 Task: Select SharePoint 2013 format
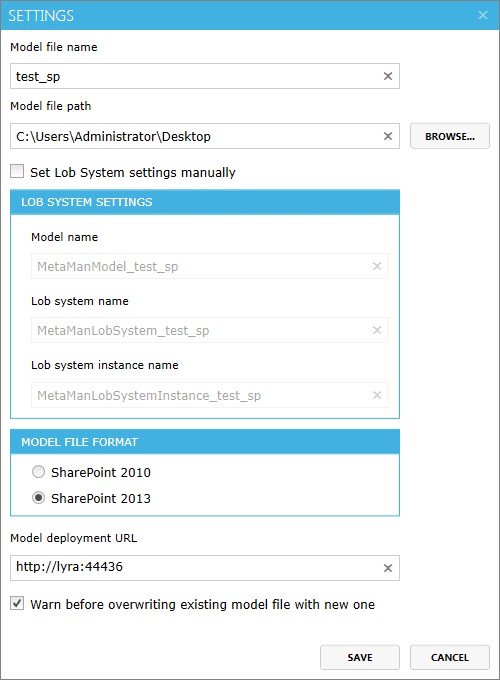click(38, 497)
